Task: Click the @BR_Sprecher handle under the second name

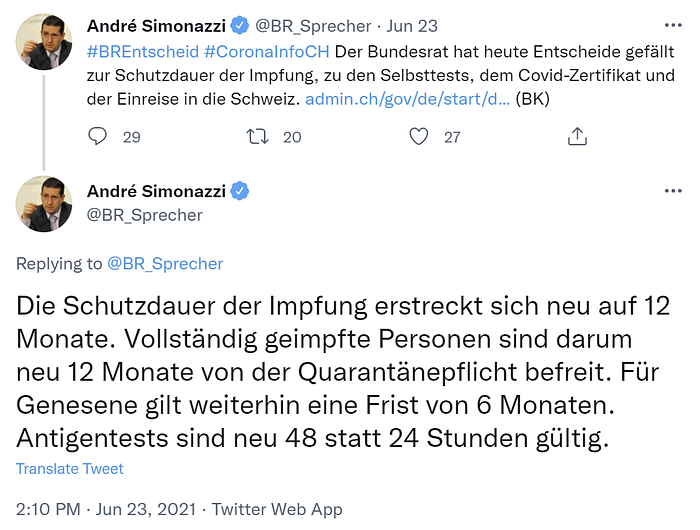Action: tap(145, 215)
